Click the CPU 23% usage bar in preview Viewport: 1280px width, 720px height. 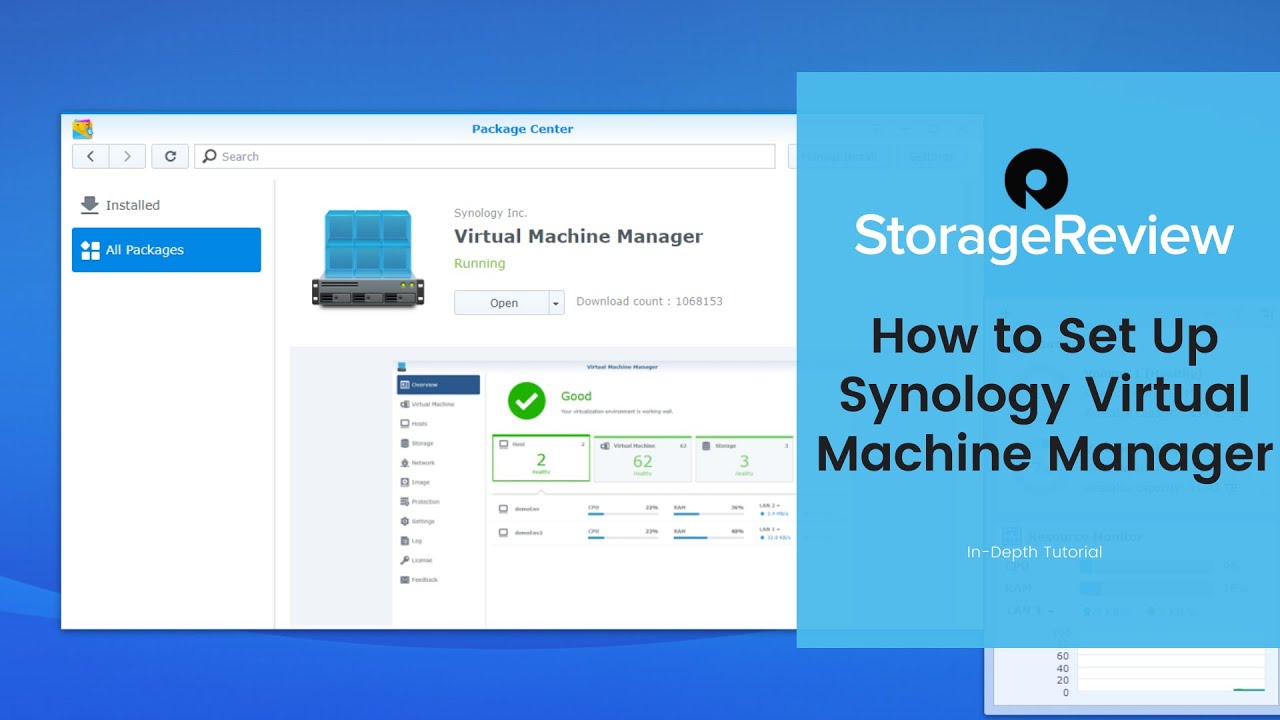(x=622, y=538)
